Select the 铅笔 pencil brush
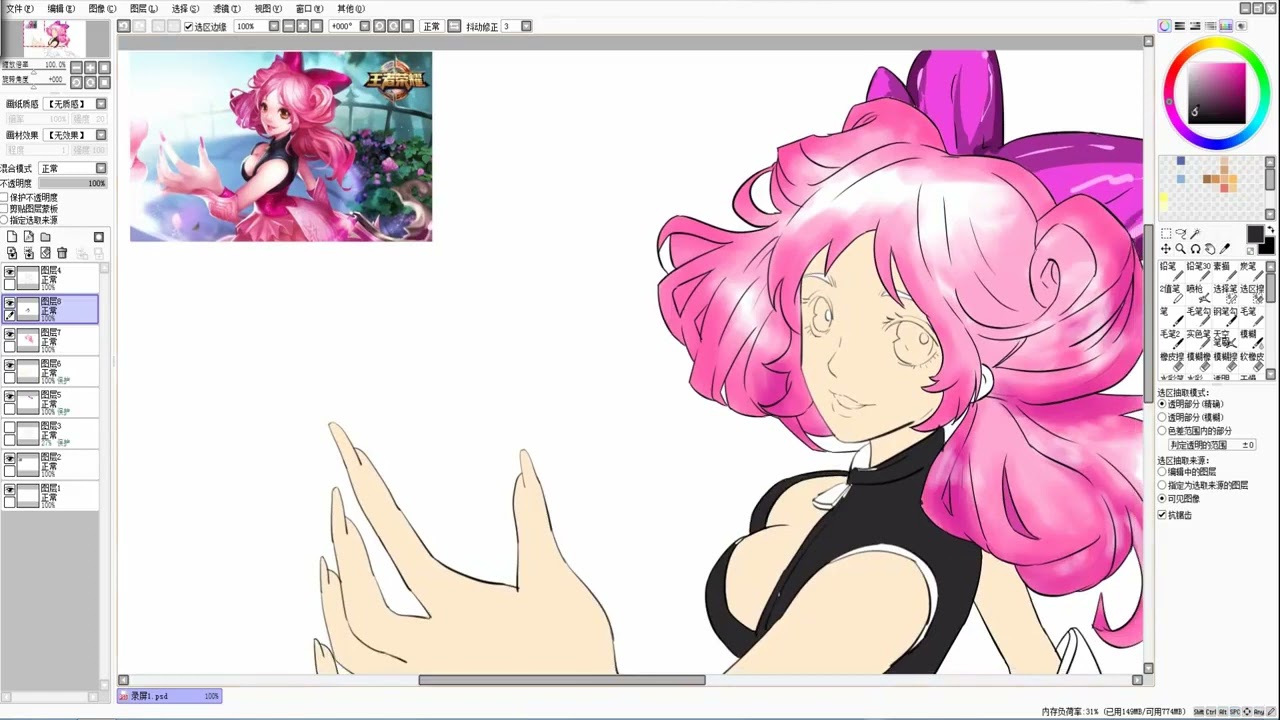1280x720 pixels. pyautogui.click(x=1171, y=271)
